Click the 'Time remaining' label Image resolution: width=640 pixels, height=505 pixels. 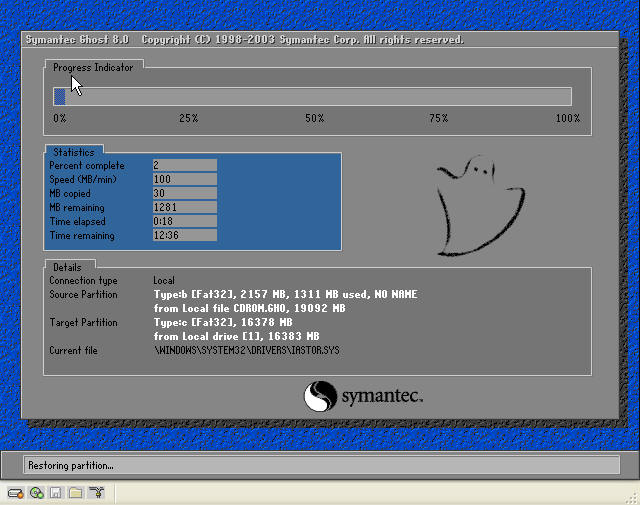[x=82, y=236]
